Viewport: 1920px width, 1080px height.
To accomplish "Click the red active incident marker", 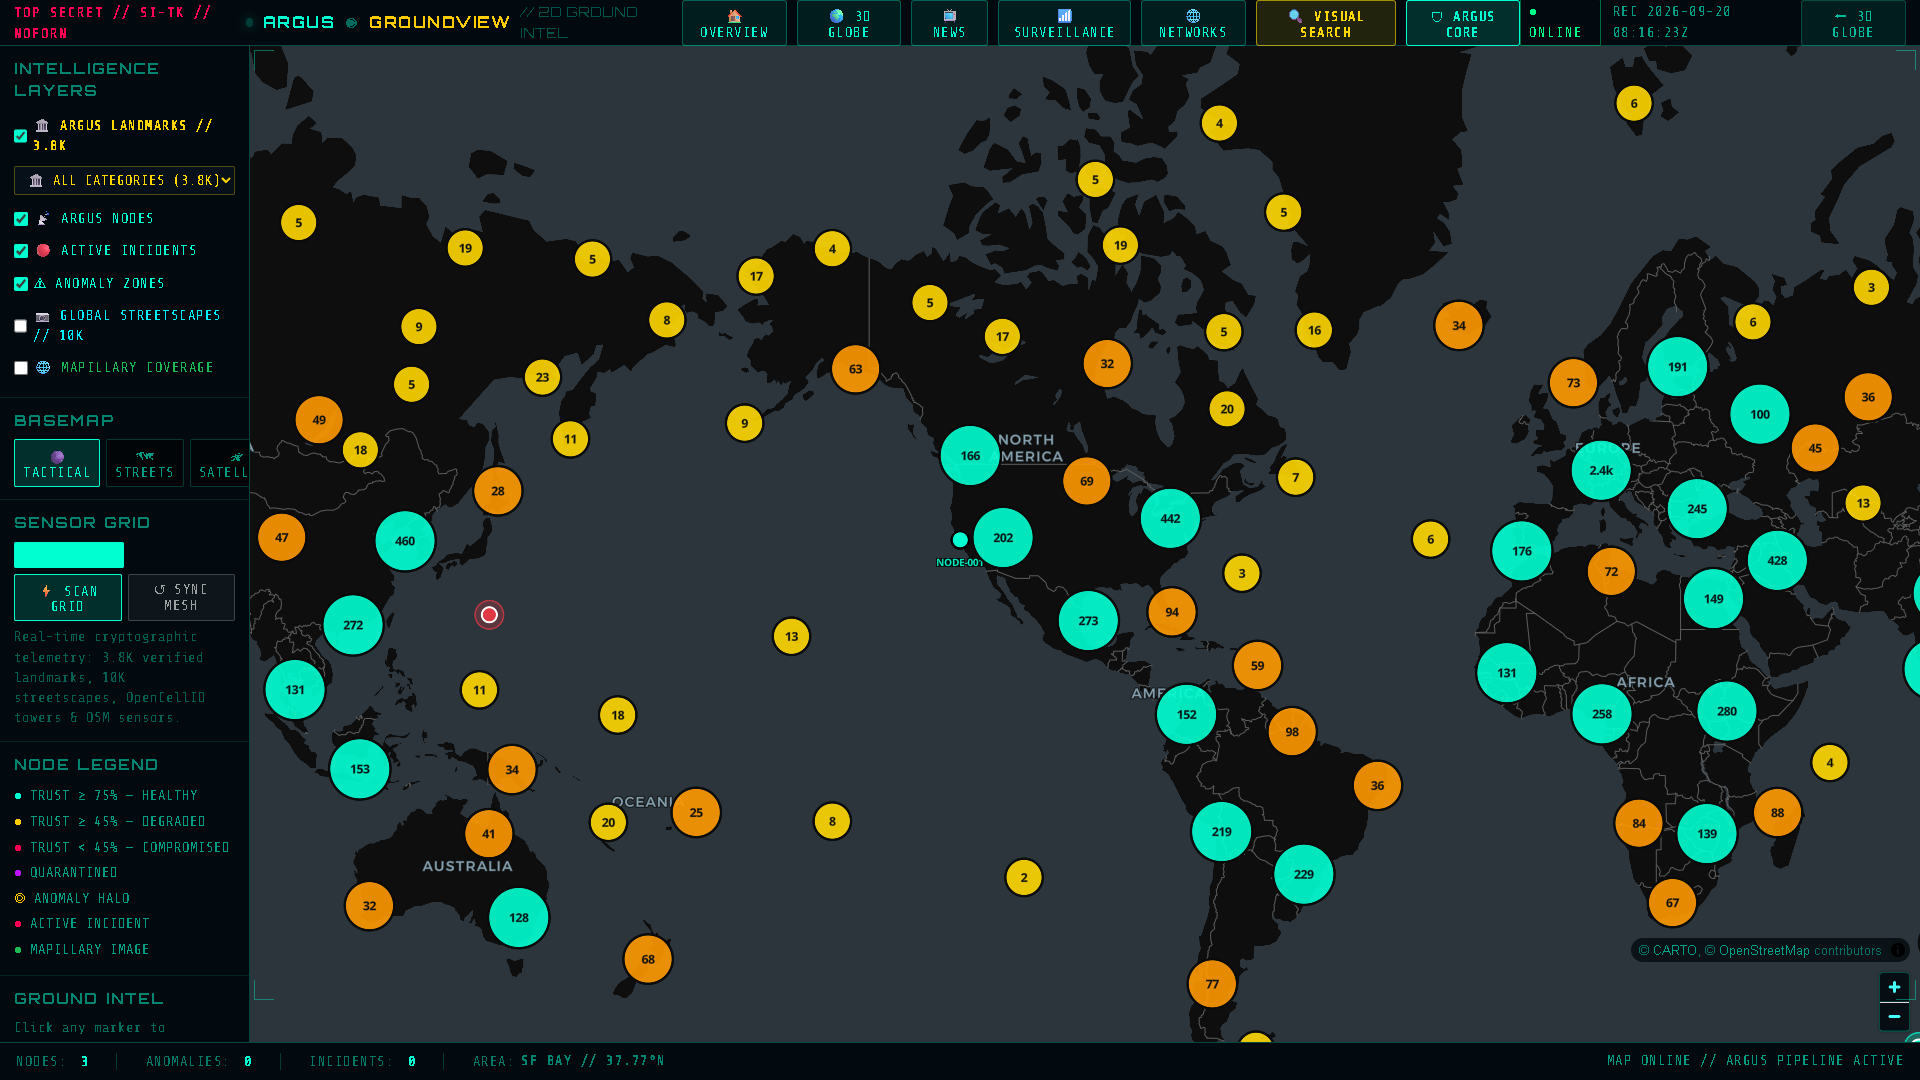I will pyautogui.click(x=489, y=615).
